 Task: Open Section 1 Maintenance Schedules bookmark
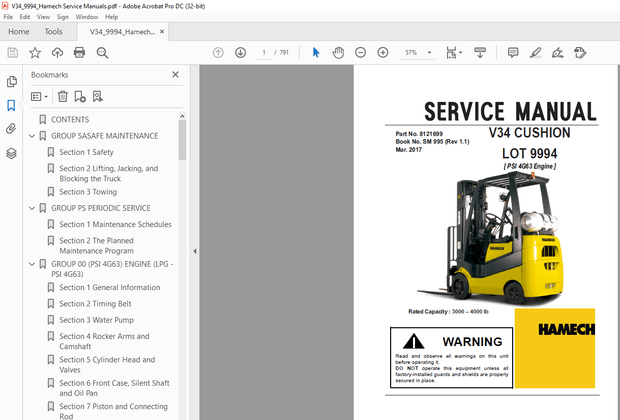point(115,224)
